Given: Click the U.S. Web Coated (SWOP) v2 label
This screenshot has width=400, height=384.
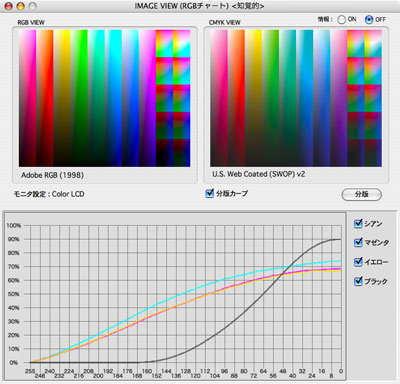Looking at the screenshot, I should [259, 174].
